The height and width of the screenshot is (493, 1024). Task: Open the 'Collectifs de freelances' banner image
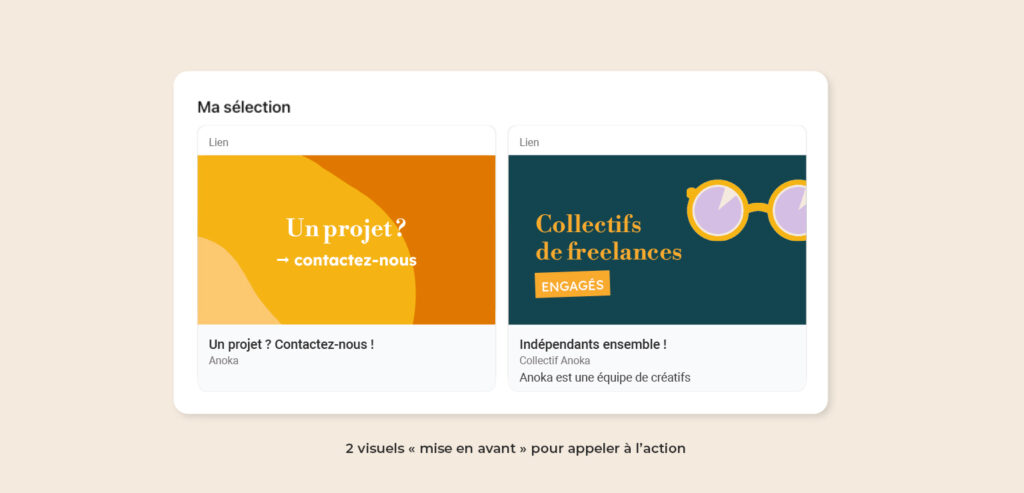tap(657, 240)
